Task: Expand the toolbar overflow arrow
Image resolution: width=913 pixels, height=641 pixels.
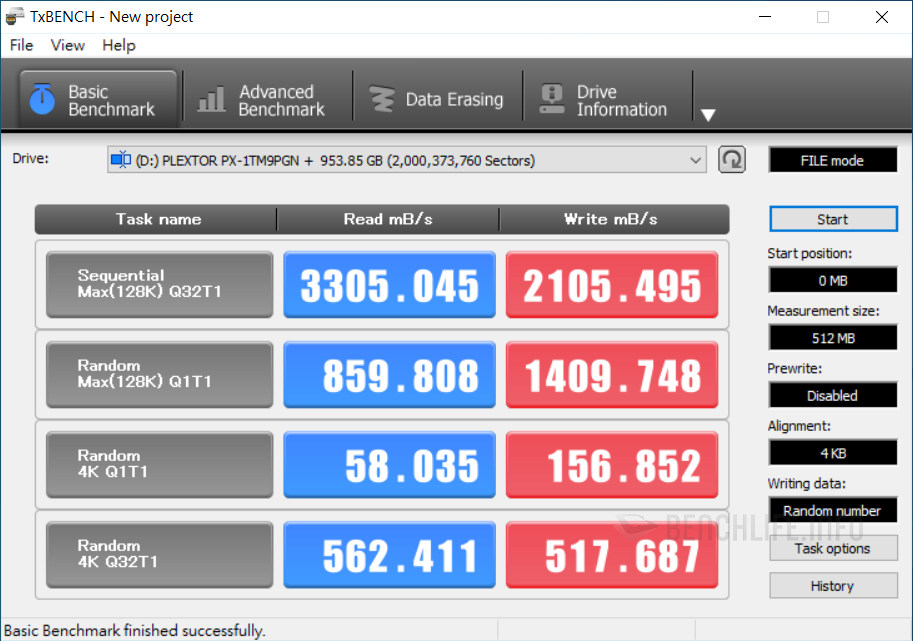Action: [708, 115]
